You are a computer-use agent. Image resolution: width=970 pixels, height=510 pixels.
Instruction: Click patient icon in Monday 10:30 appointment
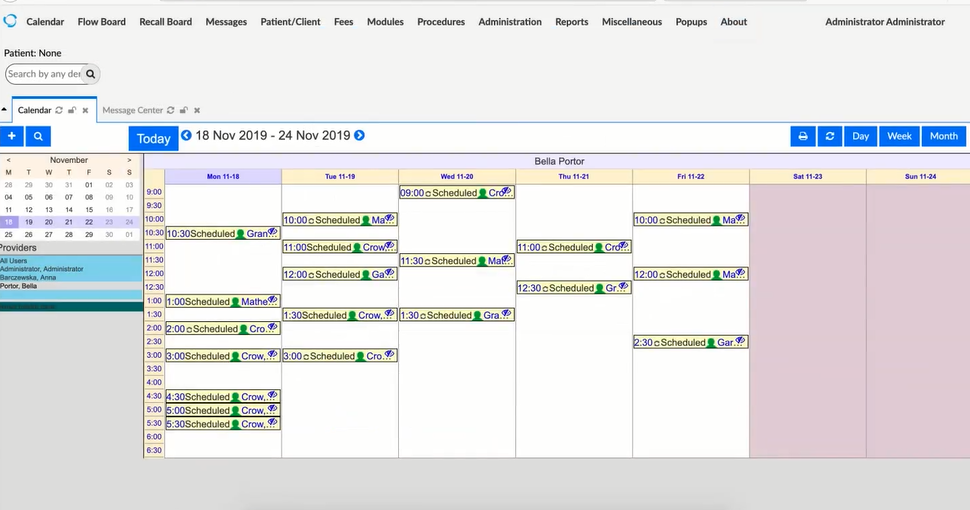[x=241, y=234]
